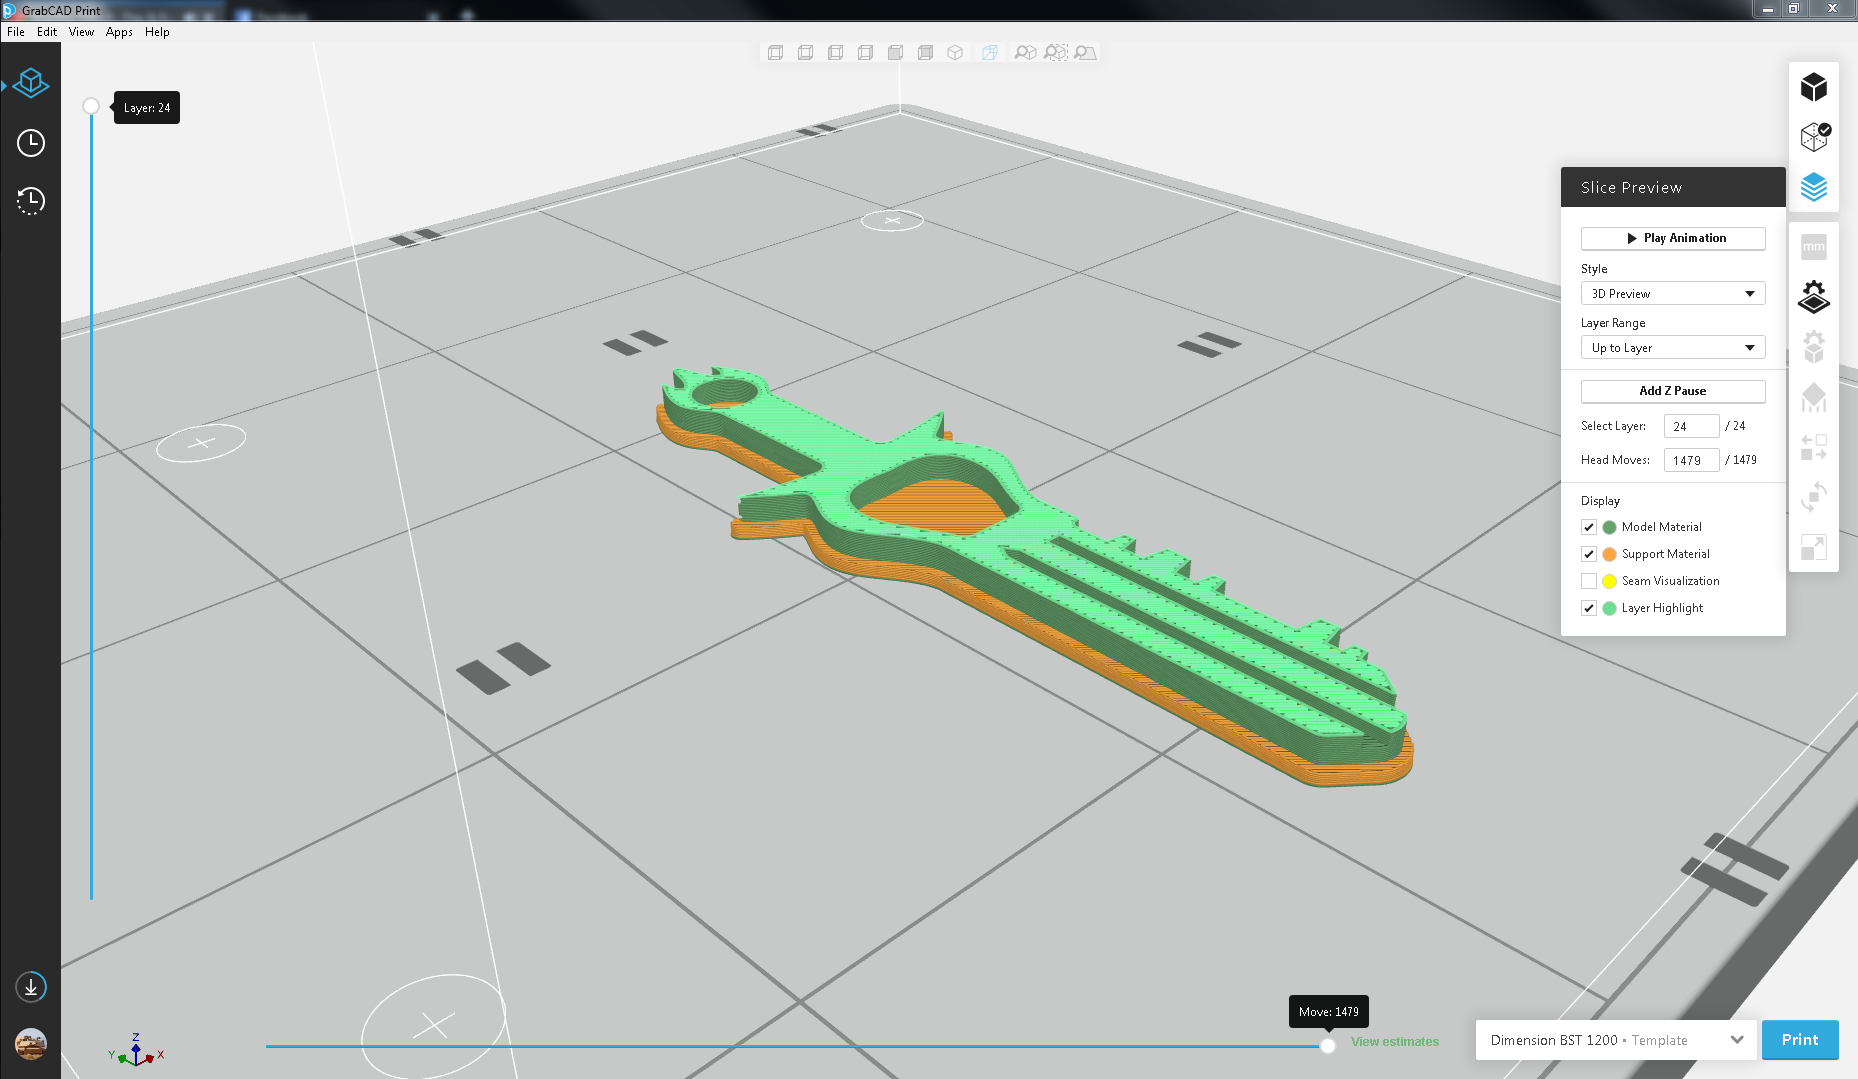Open the Layer Range Up to Layer dropdown
The height and width of the screenshot is (1079, 1858).
pyautogui.click(x=1673, y=348)
